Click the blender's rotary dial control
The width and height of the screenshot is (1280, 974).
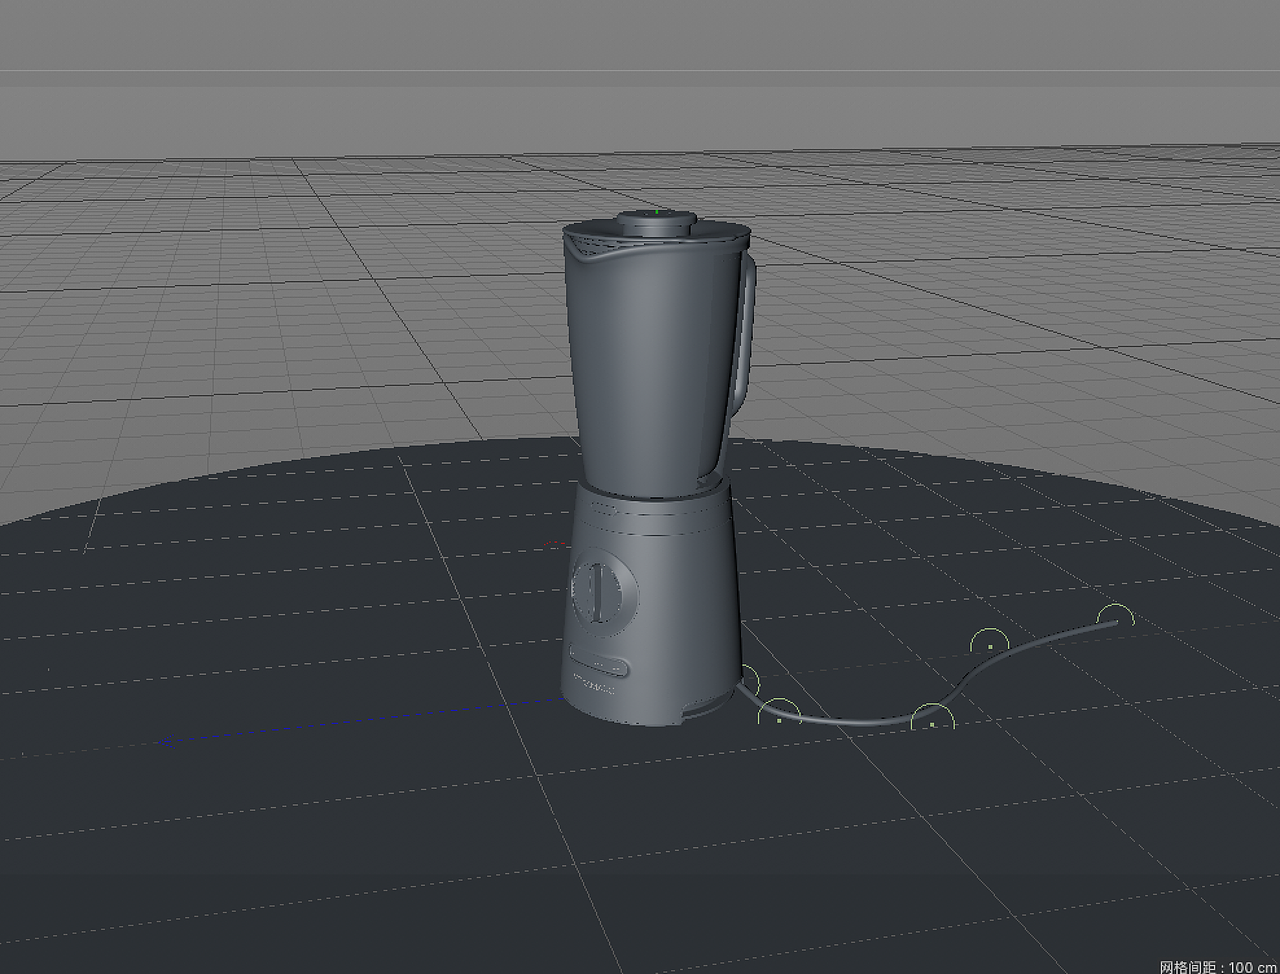click(x=597, y=592)
